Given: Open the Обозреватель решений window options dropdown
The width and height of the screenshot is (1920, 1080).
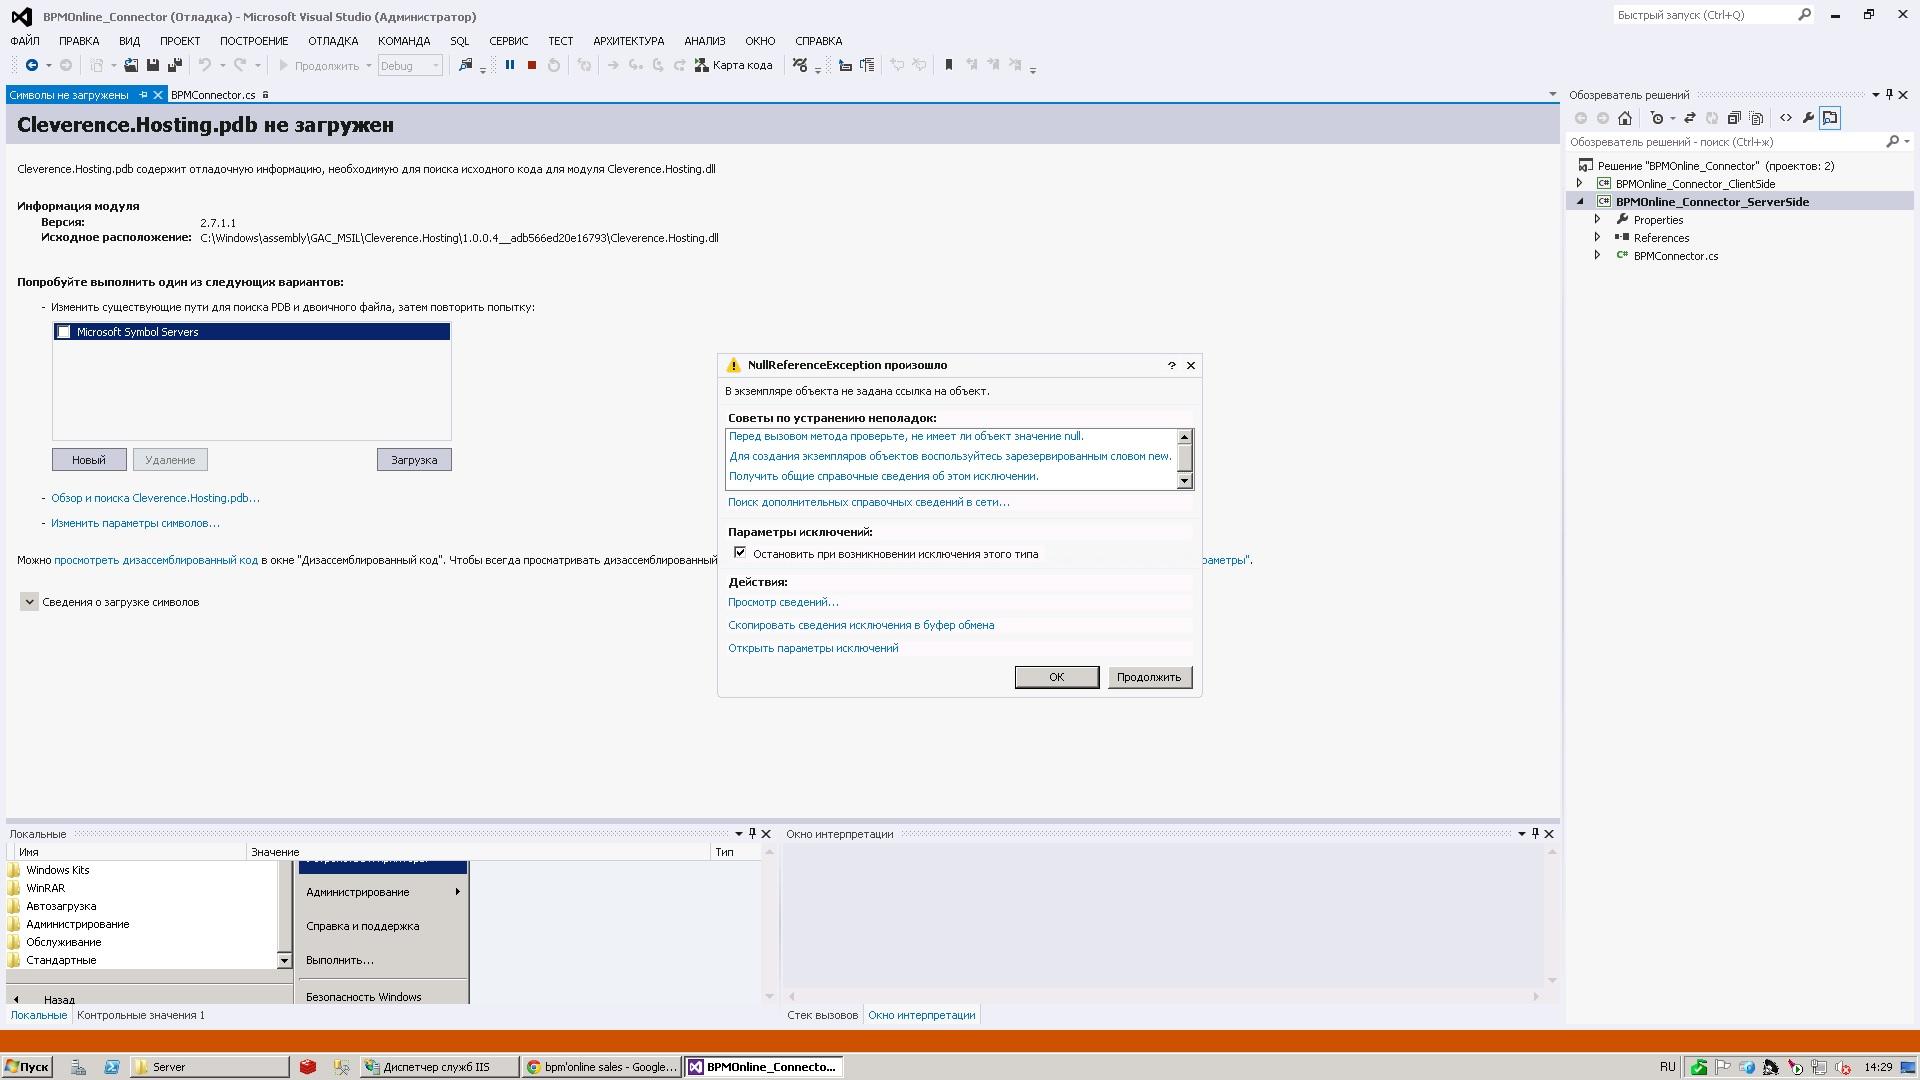Looking at the screenshot, I should click(1875, 95).
